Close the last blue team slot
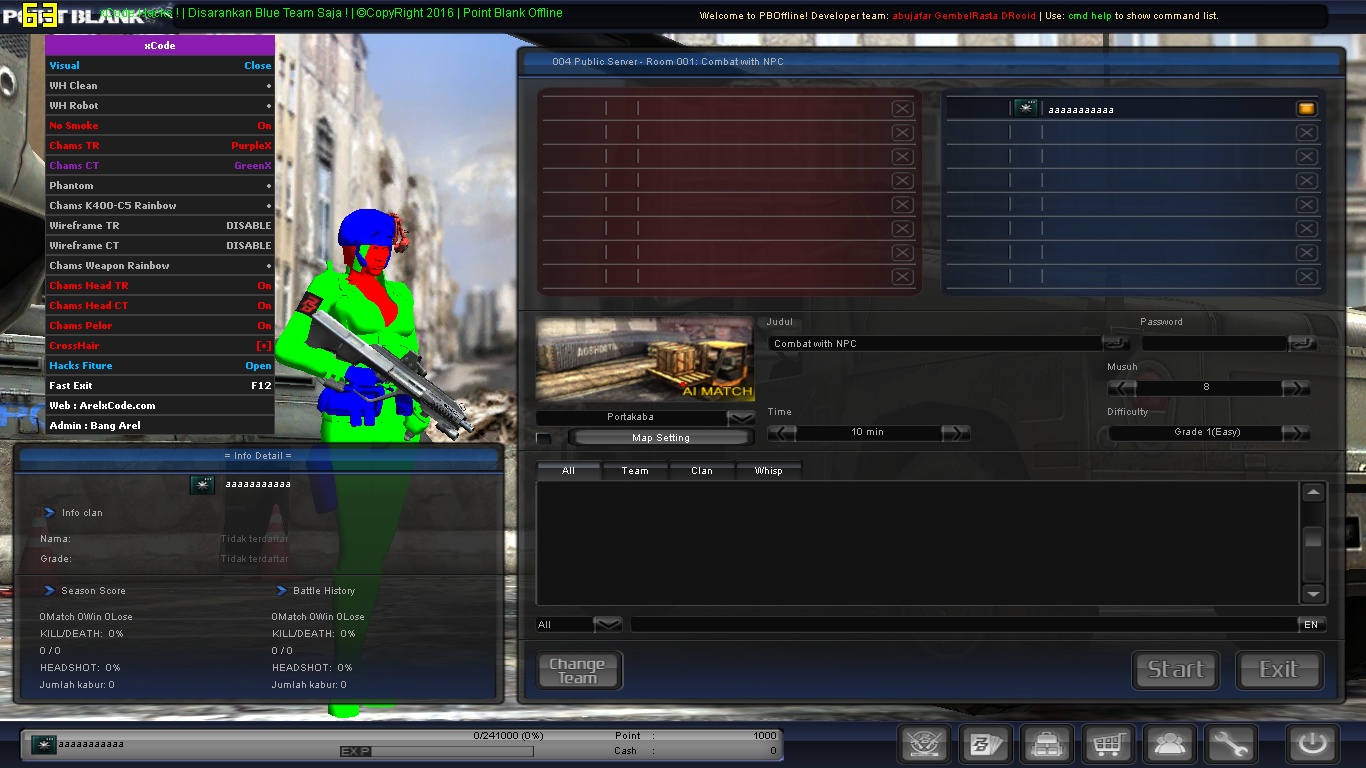 1306,277
